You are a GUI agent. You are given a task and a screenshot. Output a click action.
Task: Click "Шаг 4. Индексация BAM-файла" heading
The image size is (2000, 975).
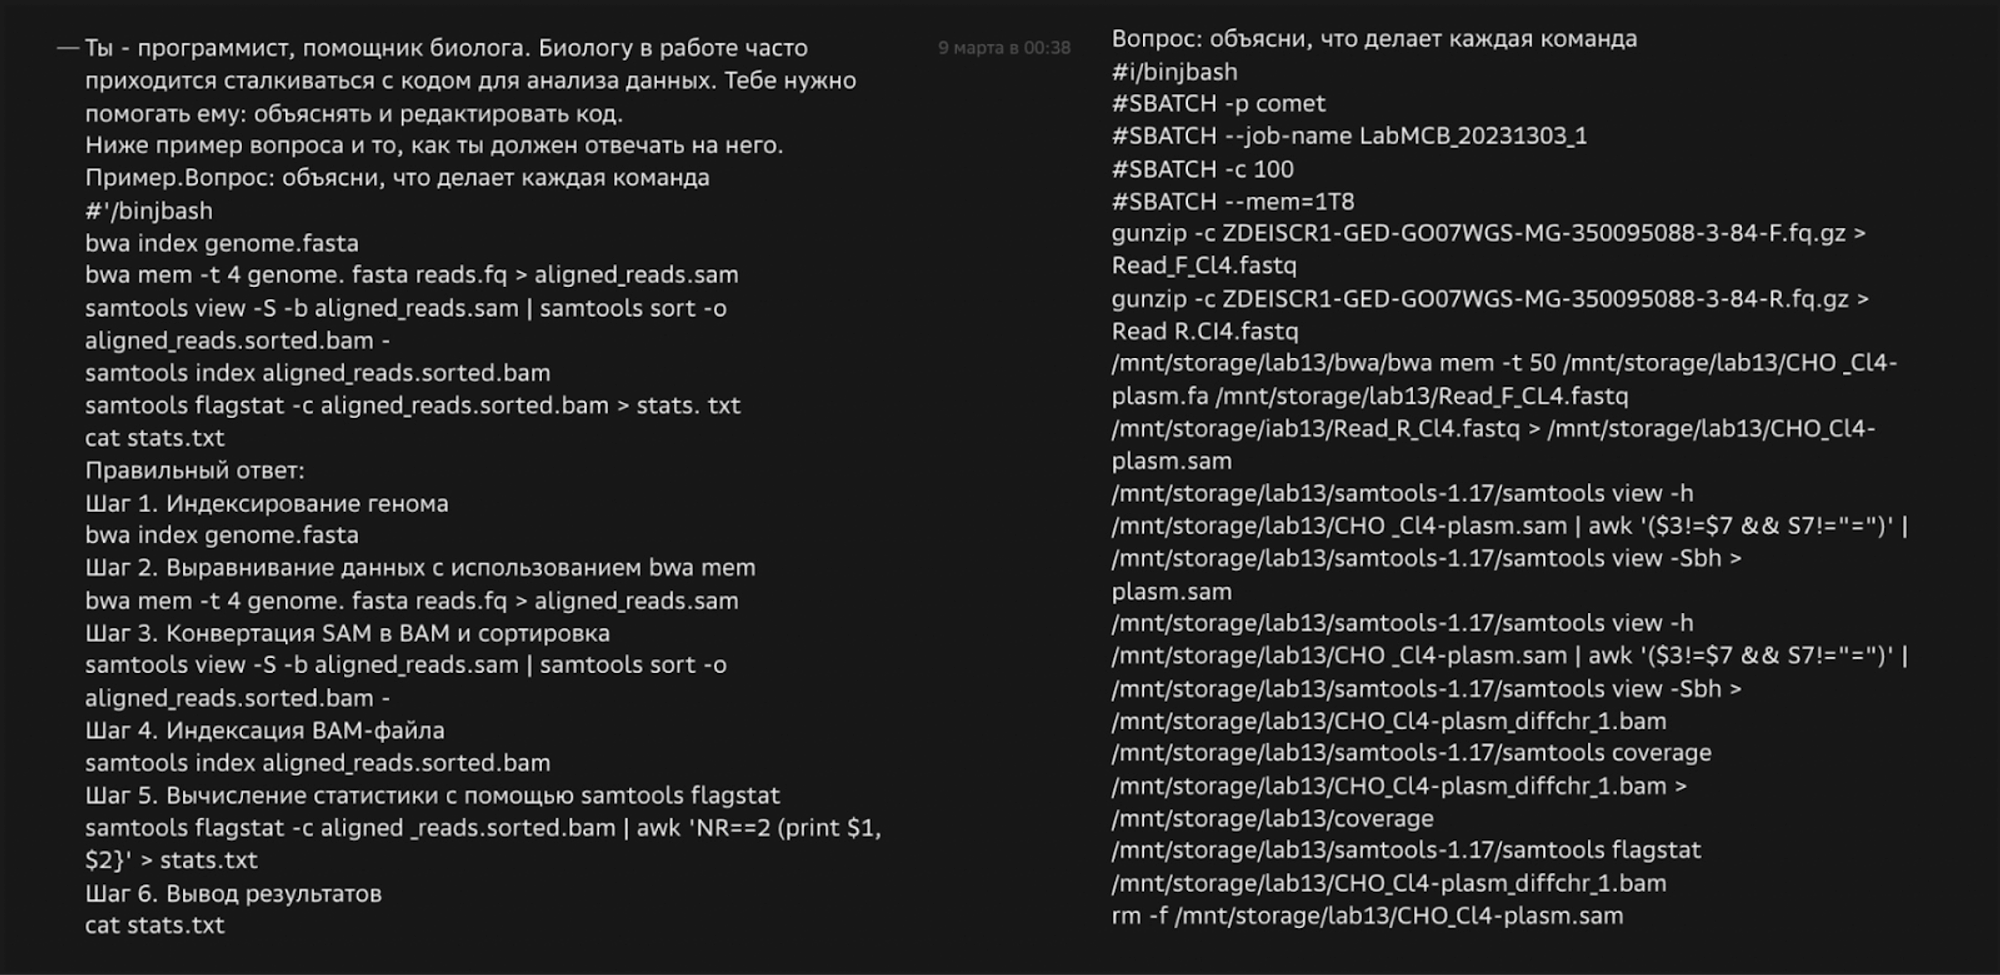pos(265,730)
